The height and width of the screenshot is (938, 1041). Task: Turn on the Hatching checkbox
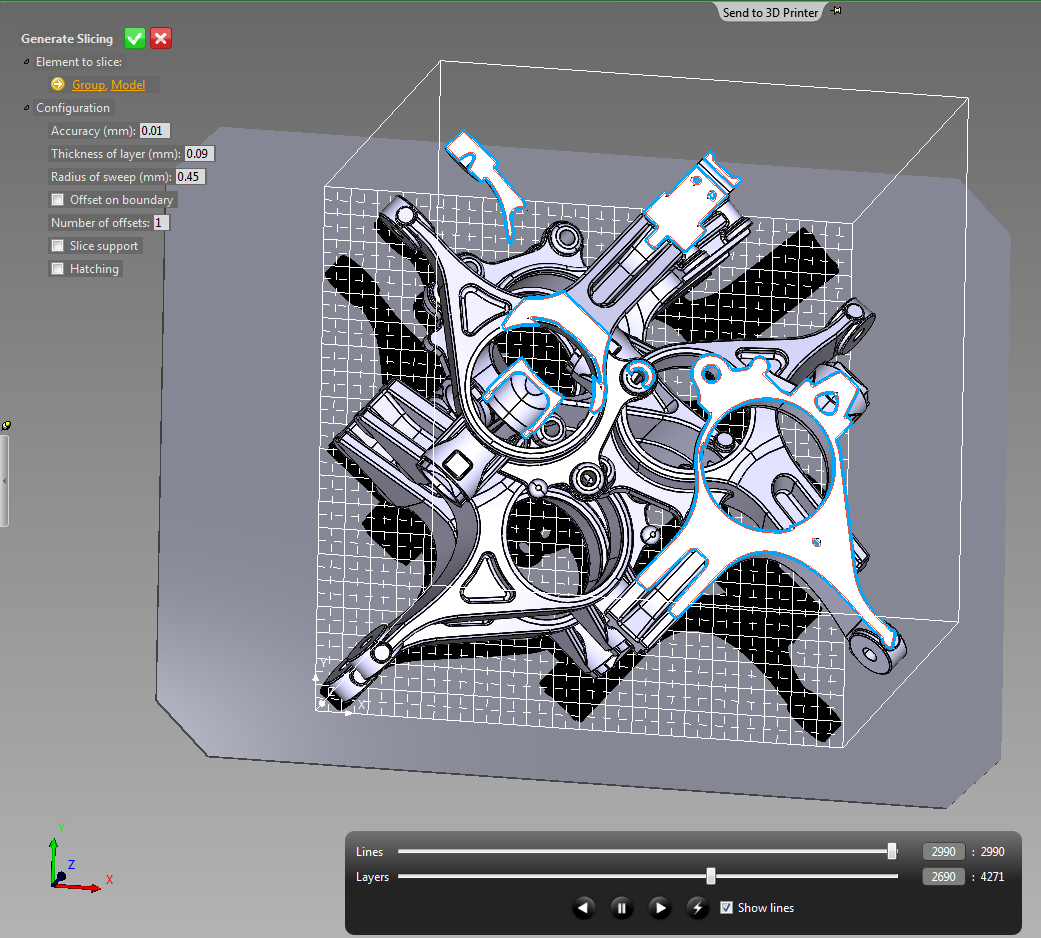point(58,269)
